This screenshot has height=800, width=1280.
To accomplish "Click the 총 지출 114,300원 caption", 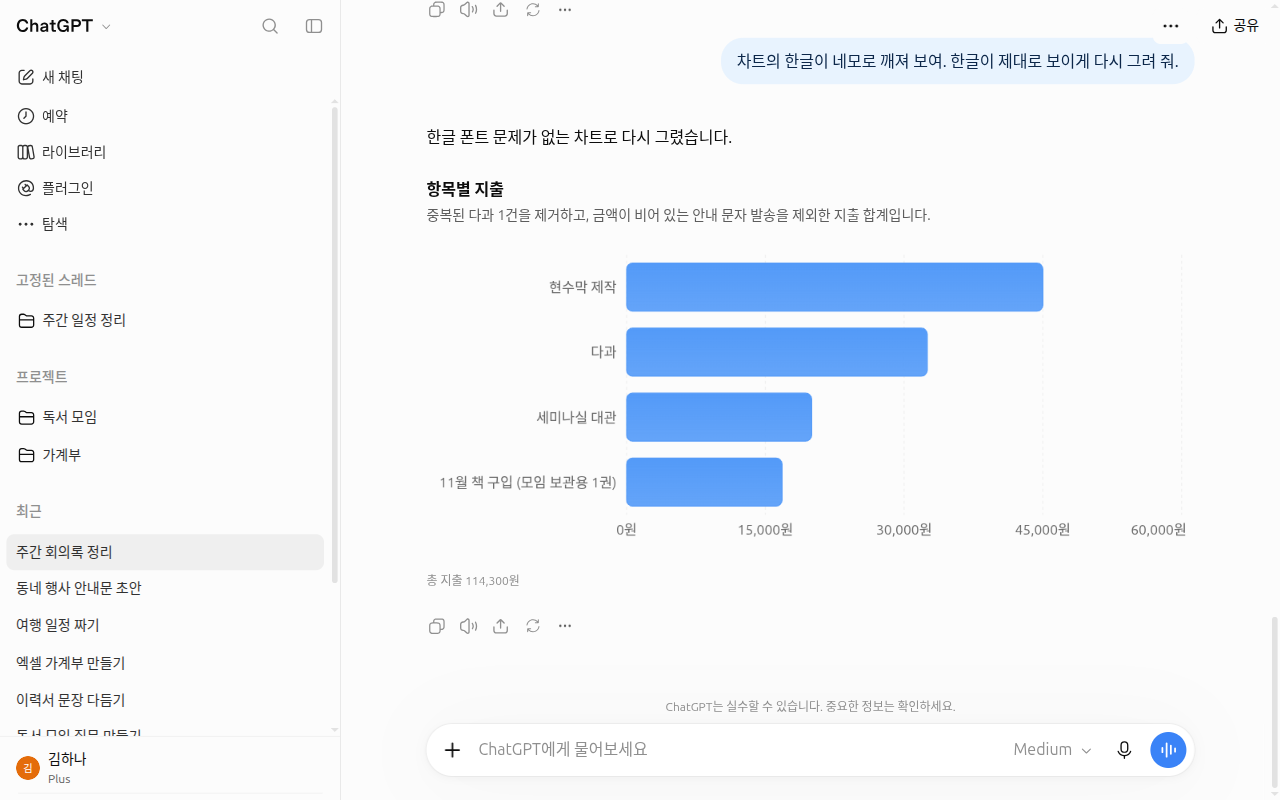I will coord(473,580).
